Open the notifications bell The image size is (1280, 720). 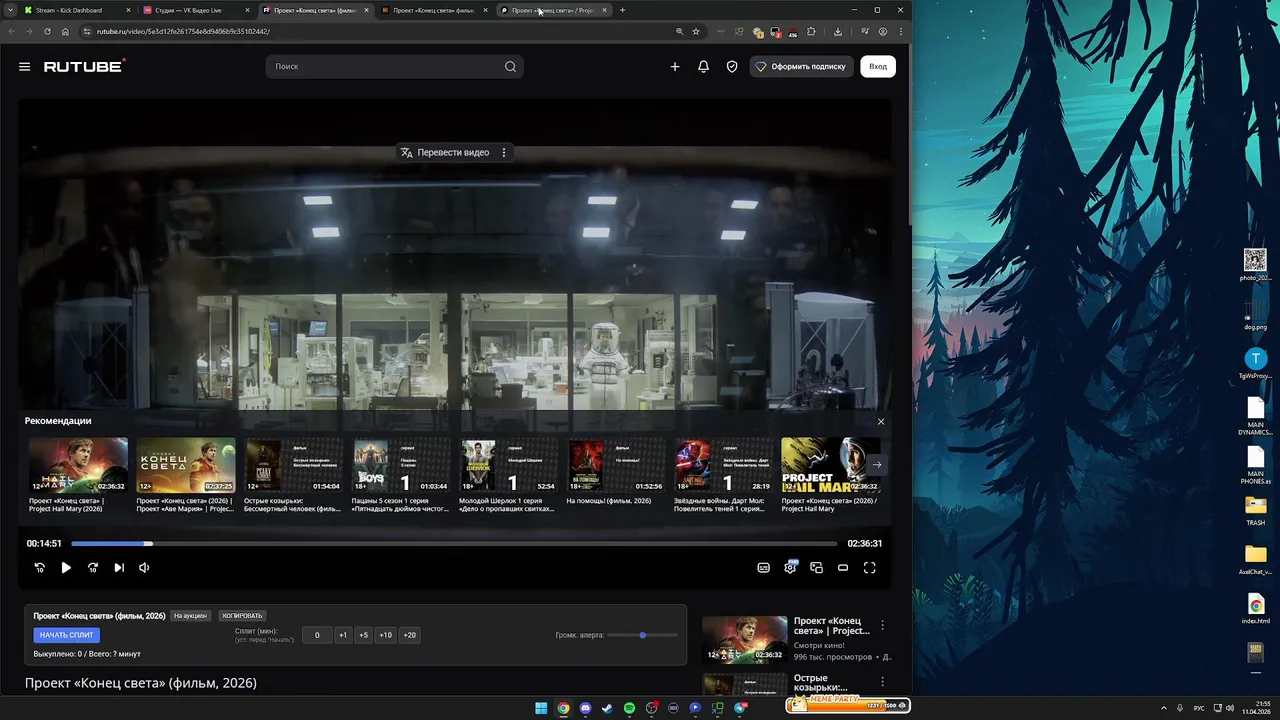(704, 66)
